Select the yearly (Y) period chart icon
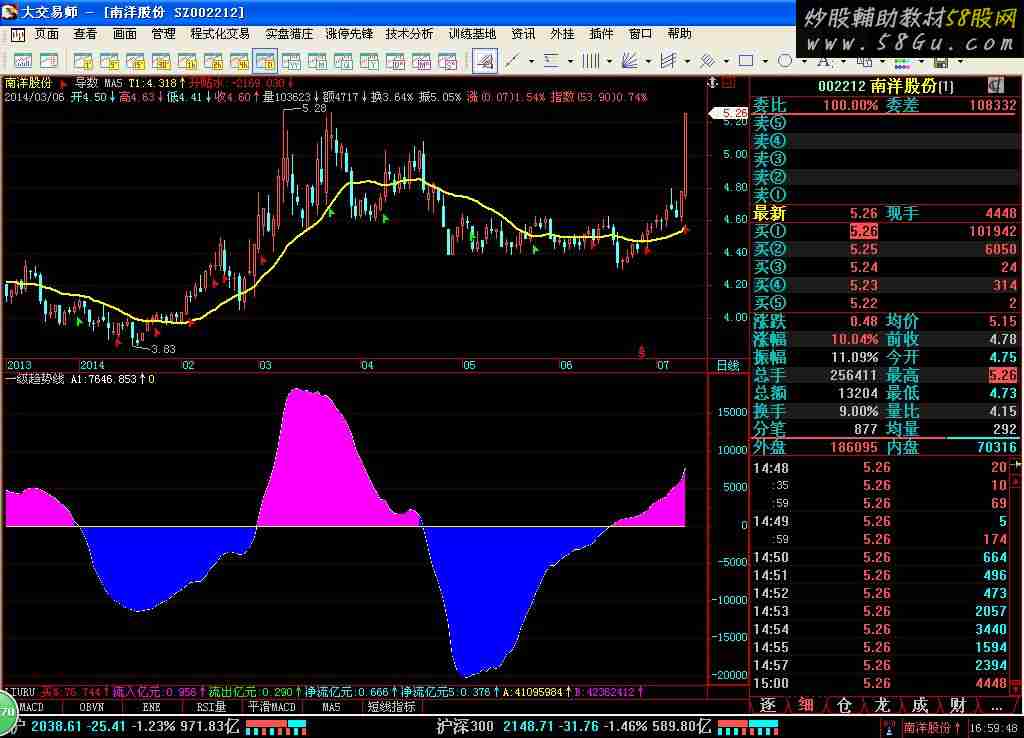The image size is (1024, 738). coord(370,61)
